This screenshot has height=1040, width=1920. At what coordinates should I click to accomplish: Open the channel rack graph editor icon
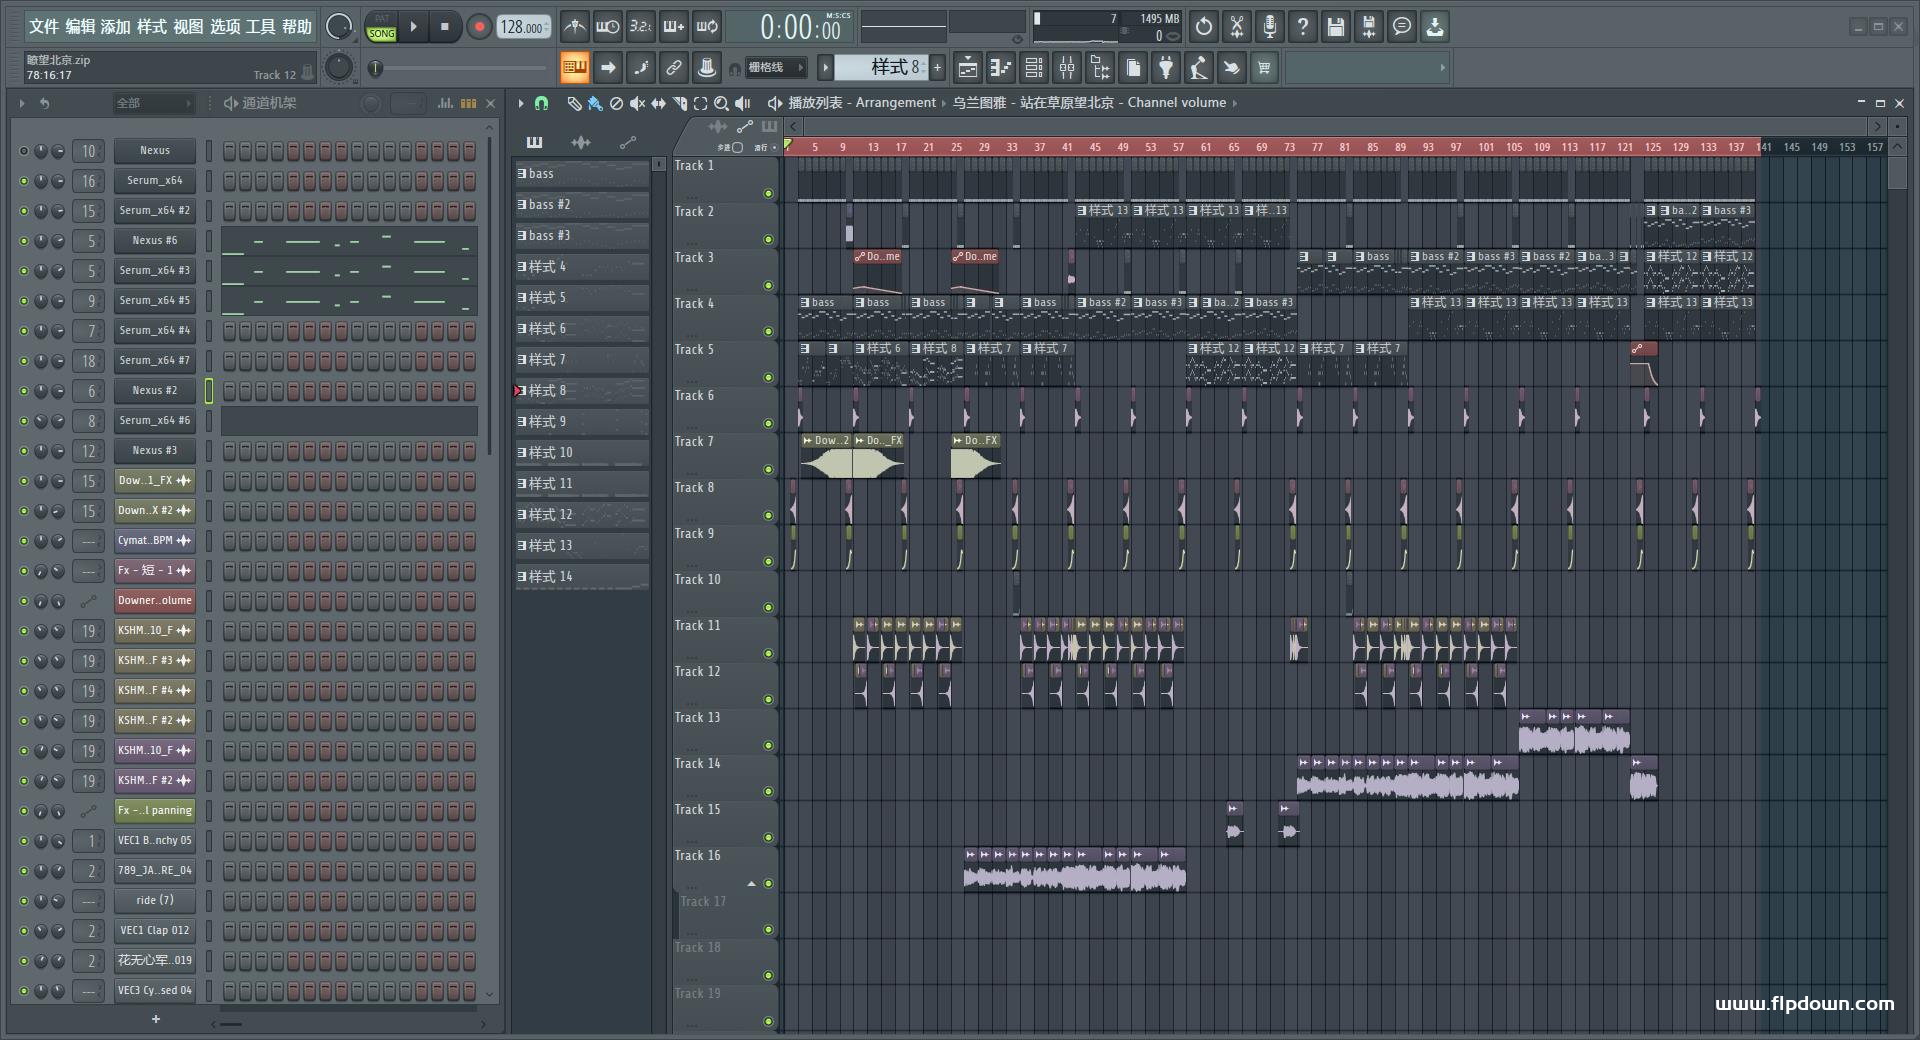pyautogui.click(x=445, y=103)
